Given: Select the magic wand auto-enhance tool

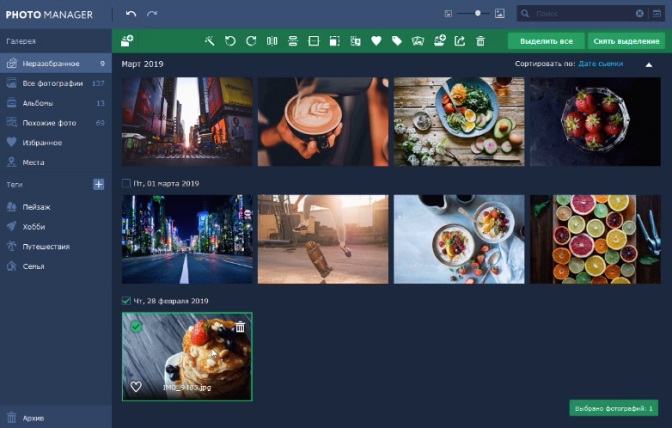Looking at the screenshot, I should click(210, 41).
